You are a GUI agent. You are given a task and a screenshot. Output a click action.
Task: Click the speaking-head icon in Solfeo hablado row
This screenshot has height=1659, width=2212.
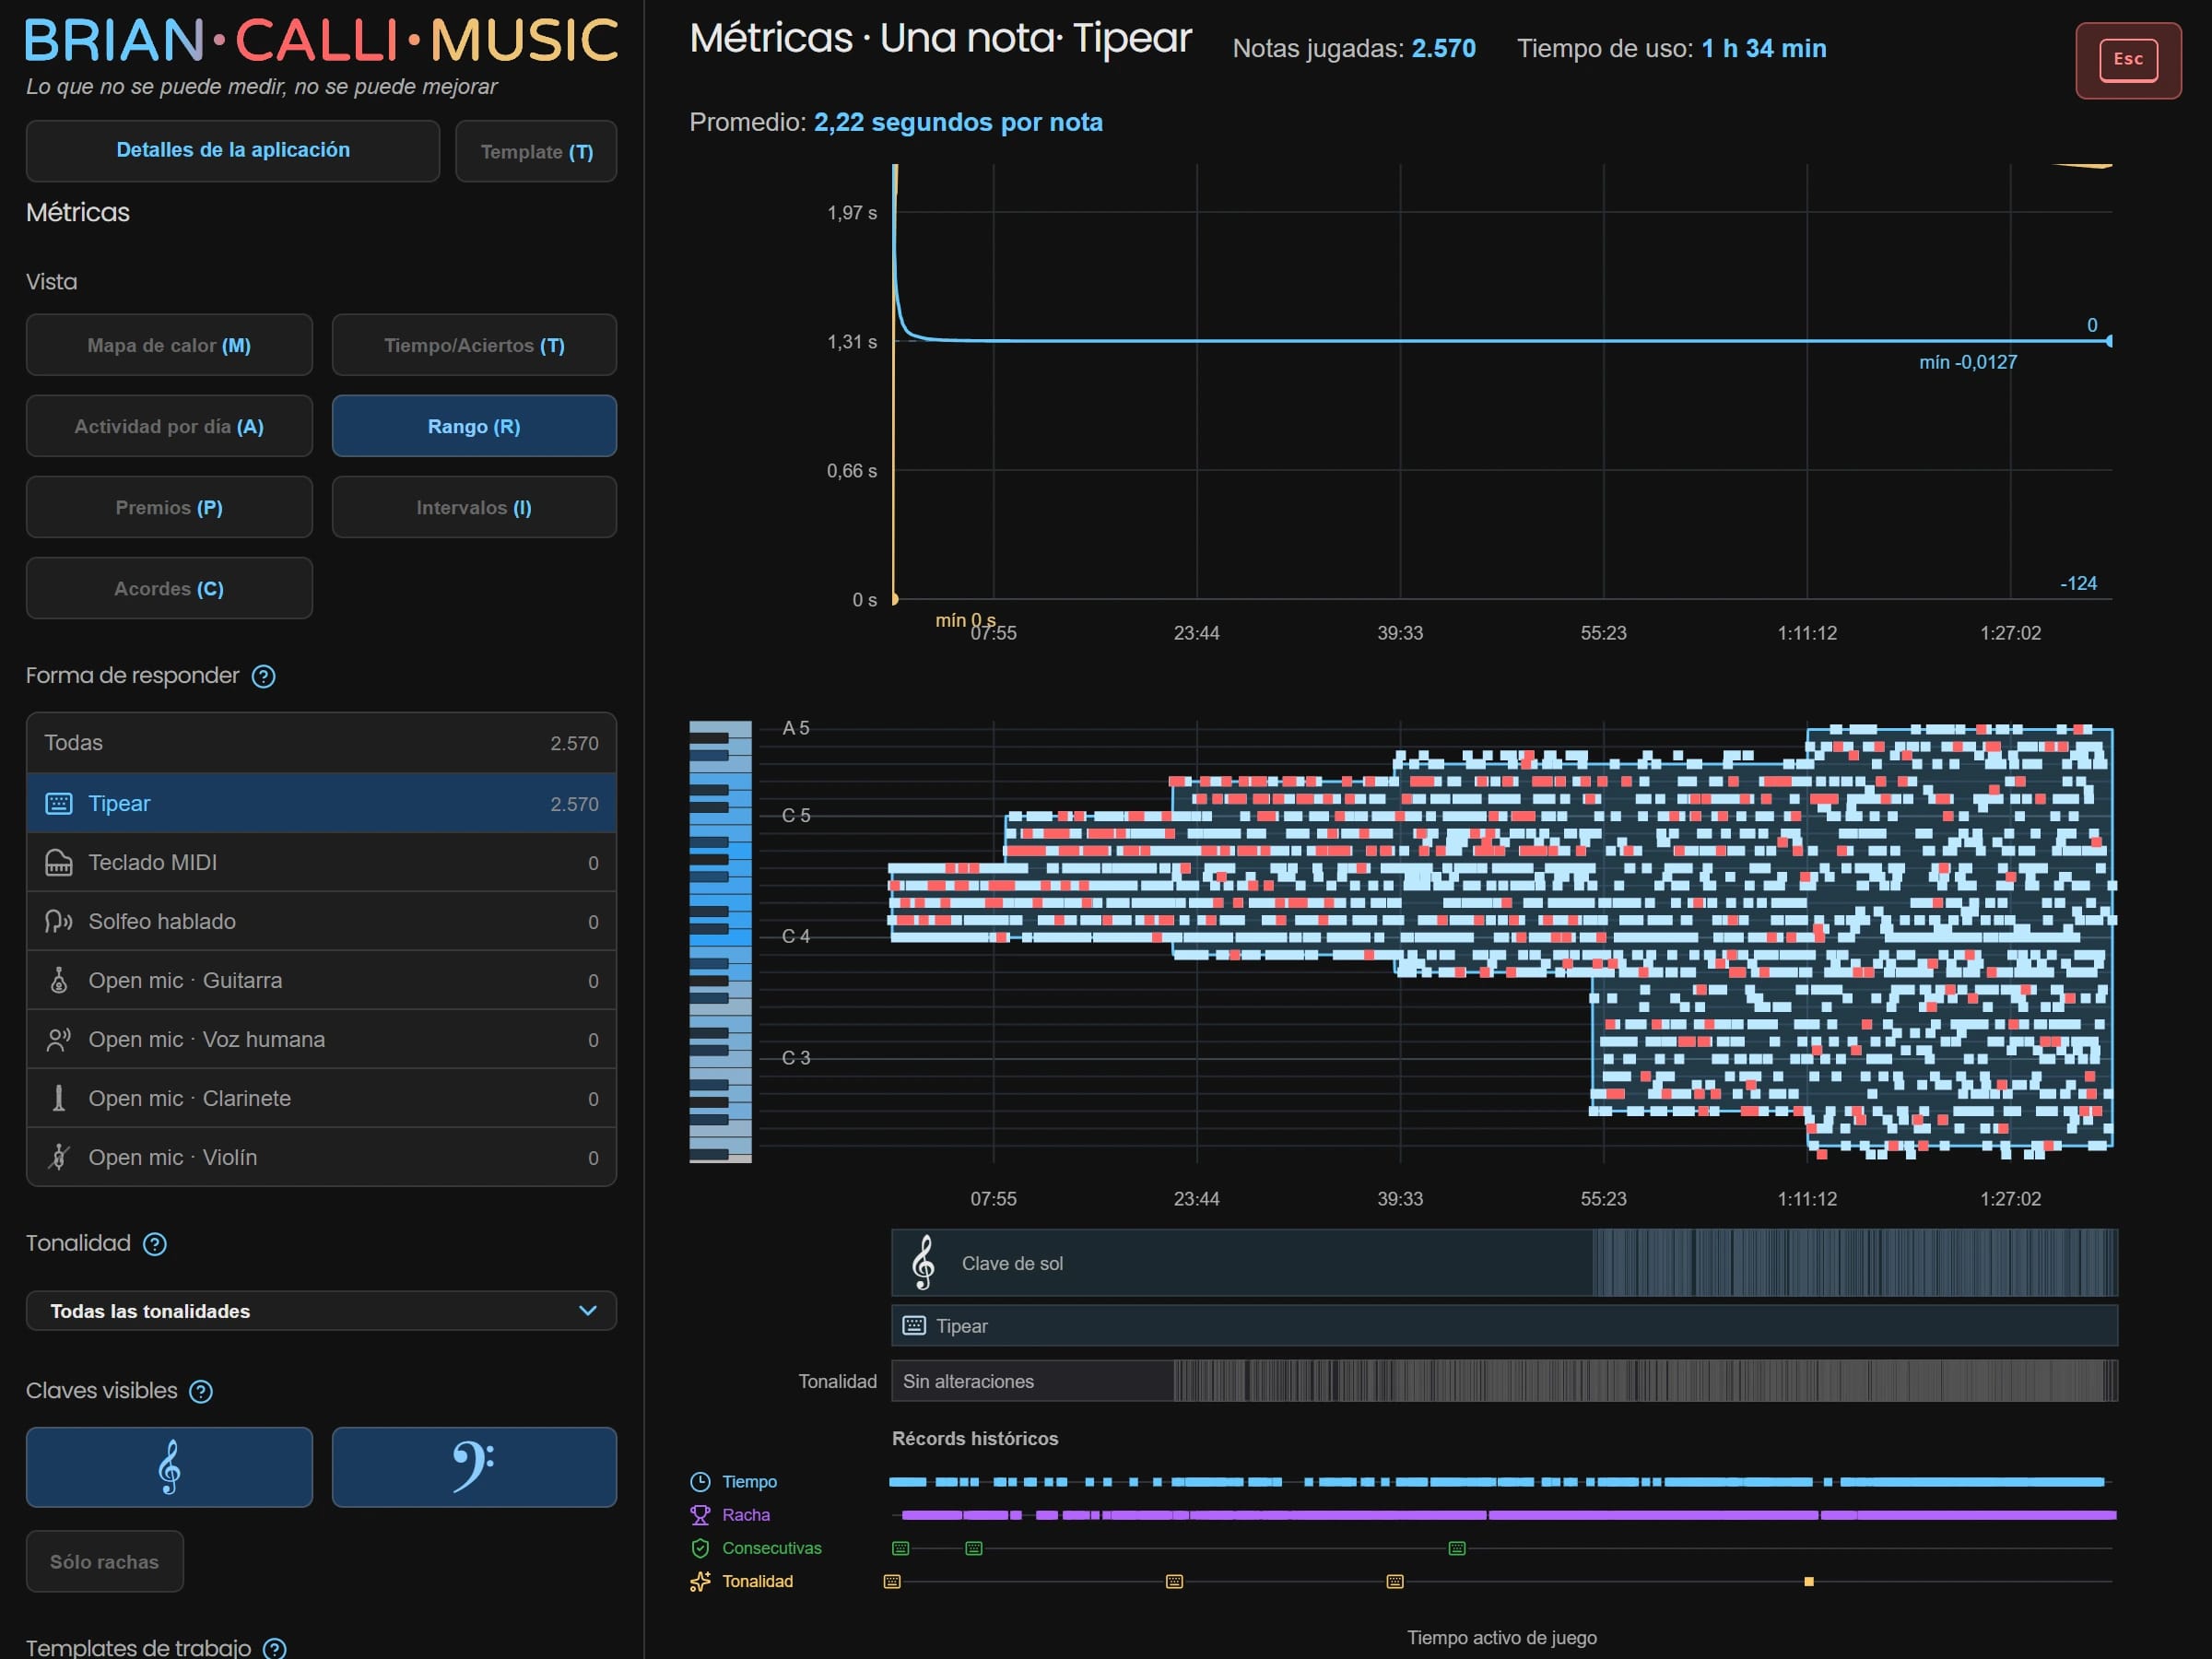[x=59, y=921]
